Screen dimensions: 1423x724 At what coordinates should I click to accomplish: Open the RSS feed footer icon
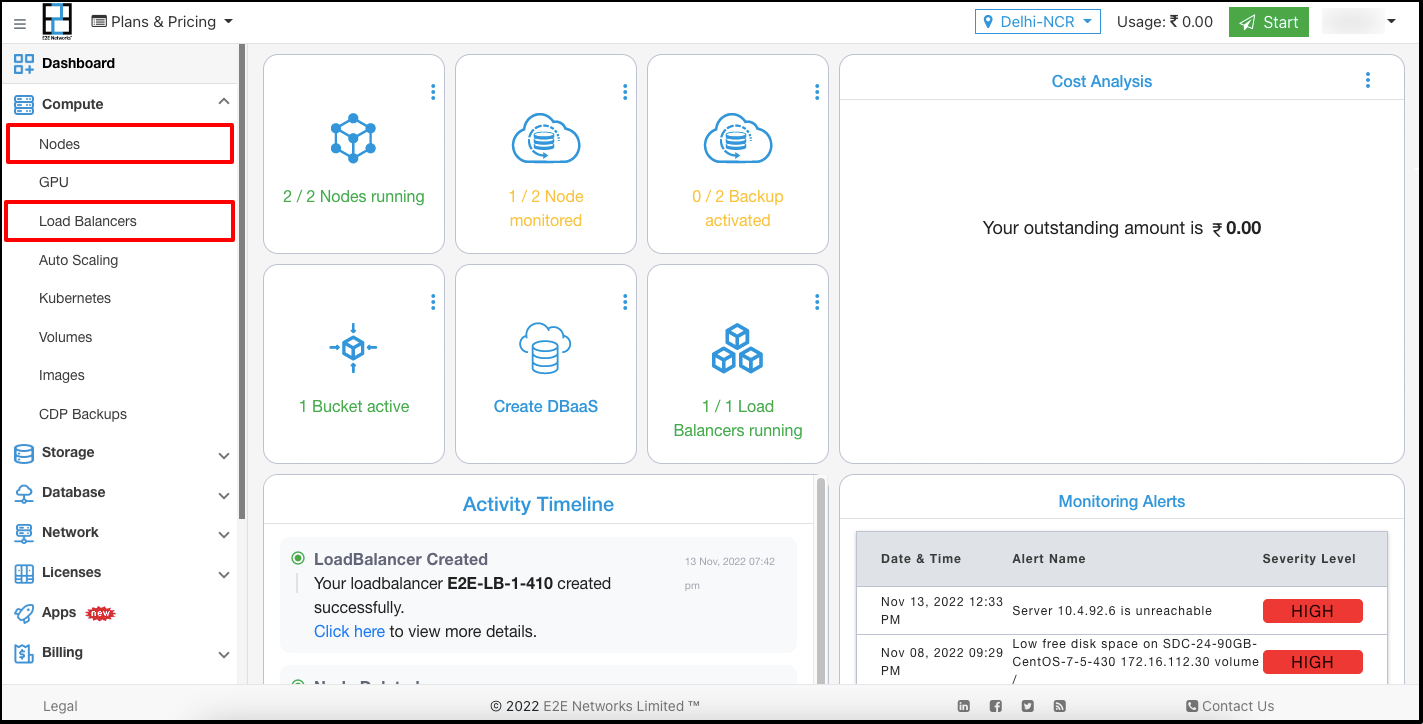click(1059, 706)
